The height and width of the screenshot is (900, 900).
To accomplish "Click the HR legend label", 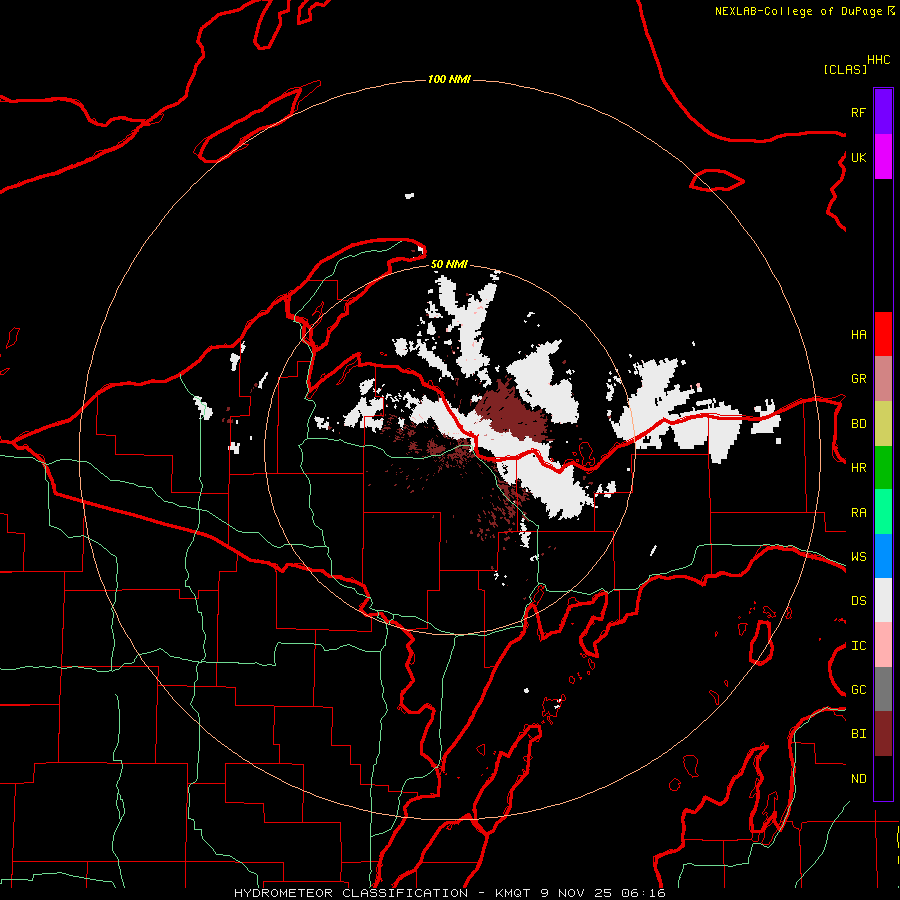I will click(x=858, y=468).
